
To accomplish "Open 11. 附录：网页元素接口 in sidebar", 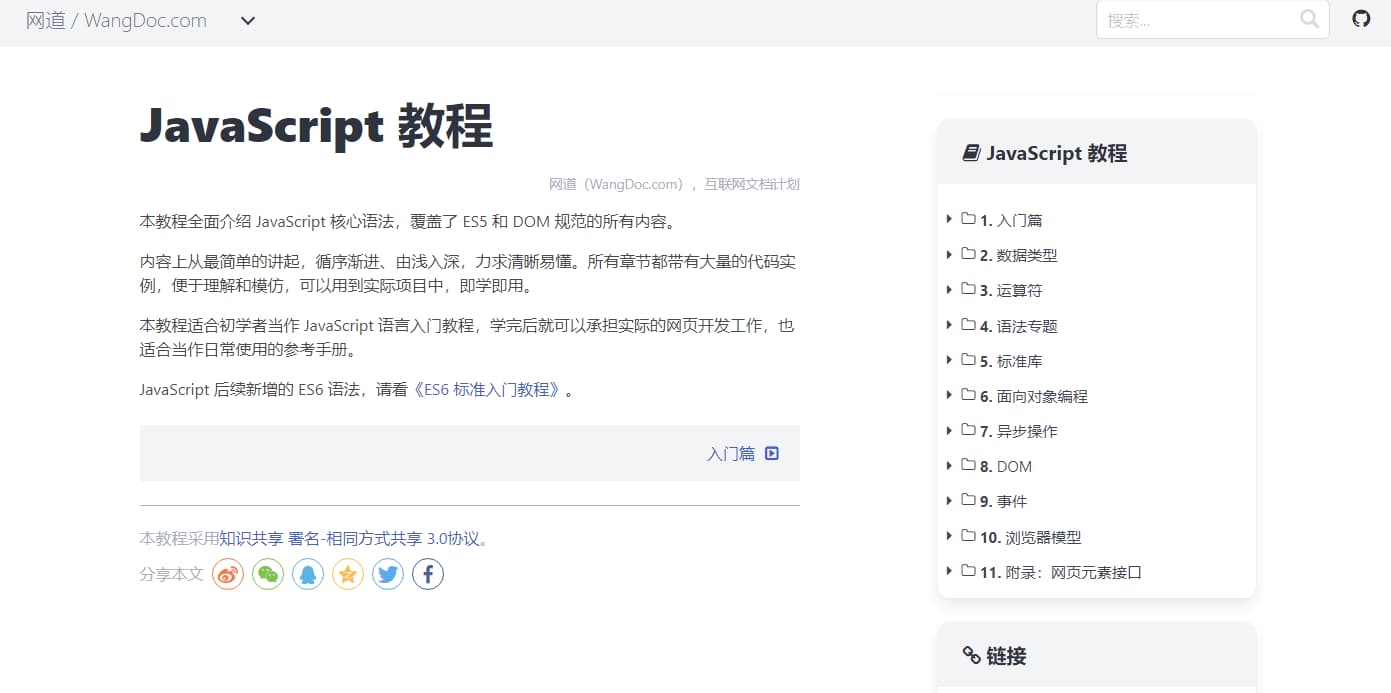I will click(x=1061, y=572).
